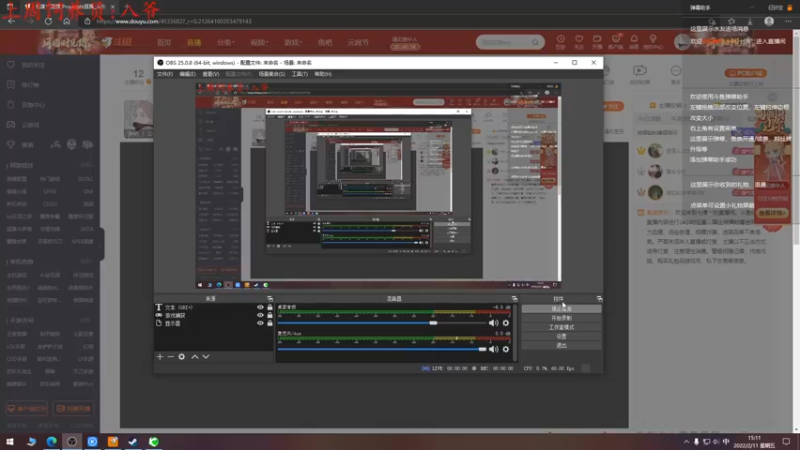This screenshot has height=450, width=800.
Task: Click the top Controls button to stop streaming
Action: (x=561, y=309)
